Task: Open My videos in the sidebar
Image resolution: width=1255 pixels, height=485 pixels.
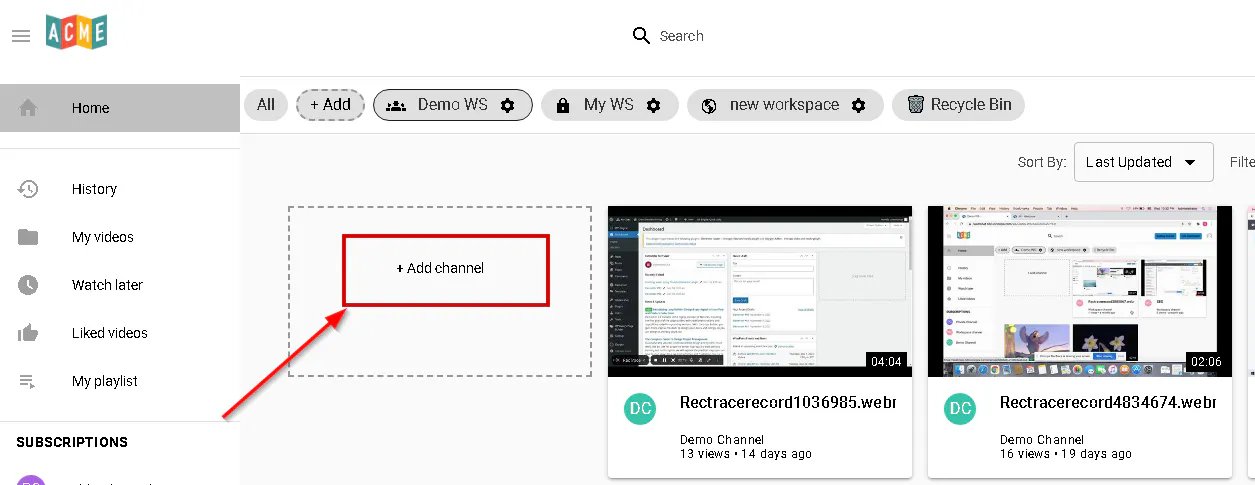Action: point(120,237)
